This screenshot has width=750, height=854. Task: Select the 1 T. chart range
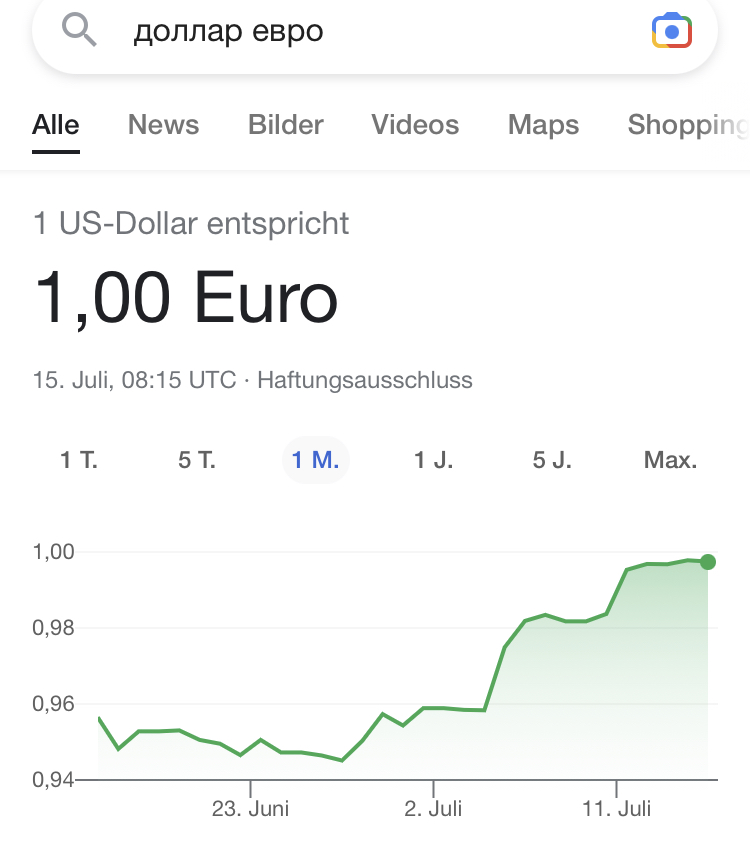click(79, 460)
